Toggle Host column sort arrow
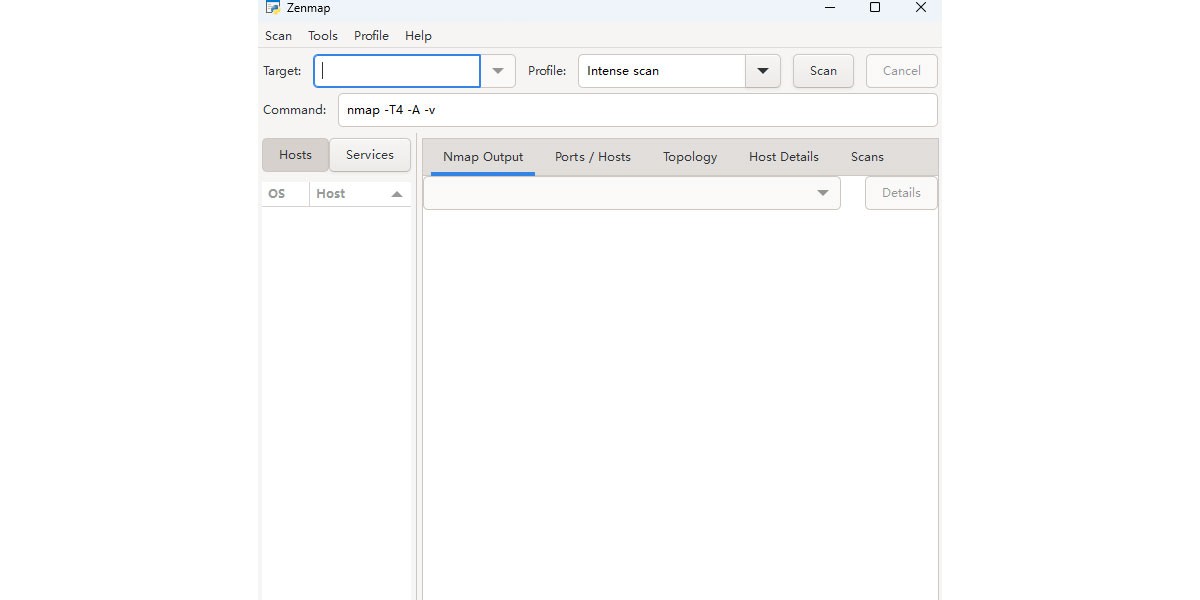Image resolution: width=1200 pixels, height=600 pixels. 397,194
